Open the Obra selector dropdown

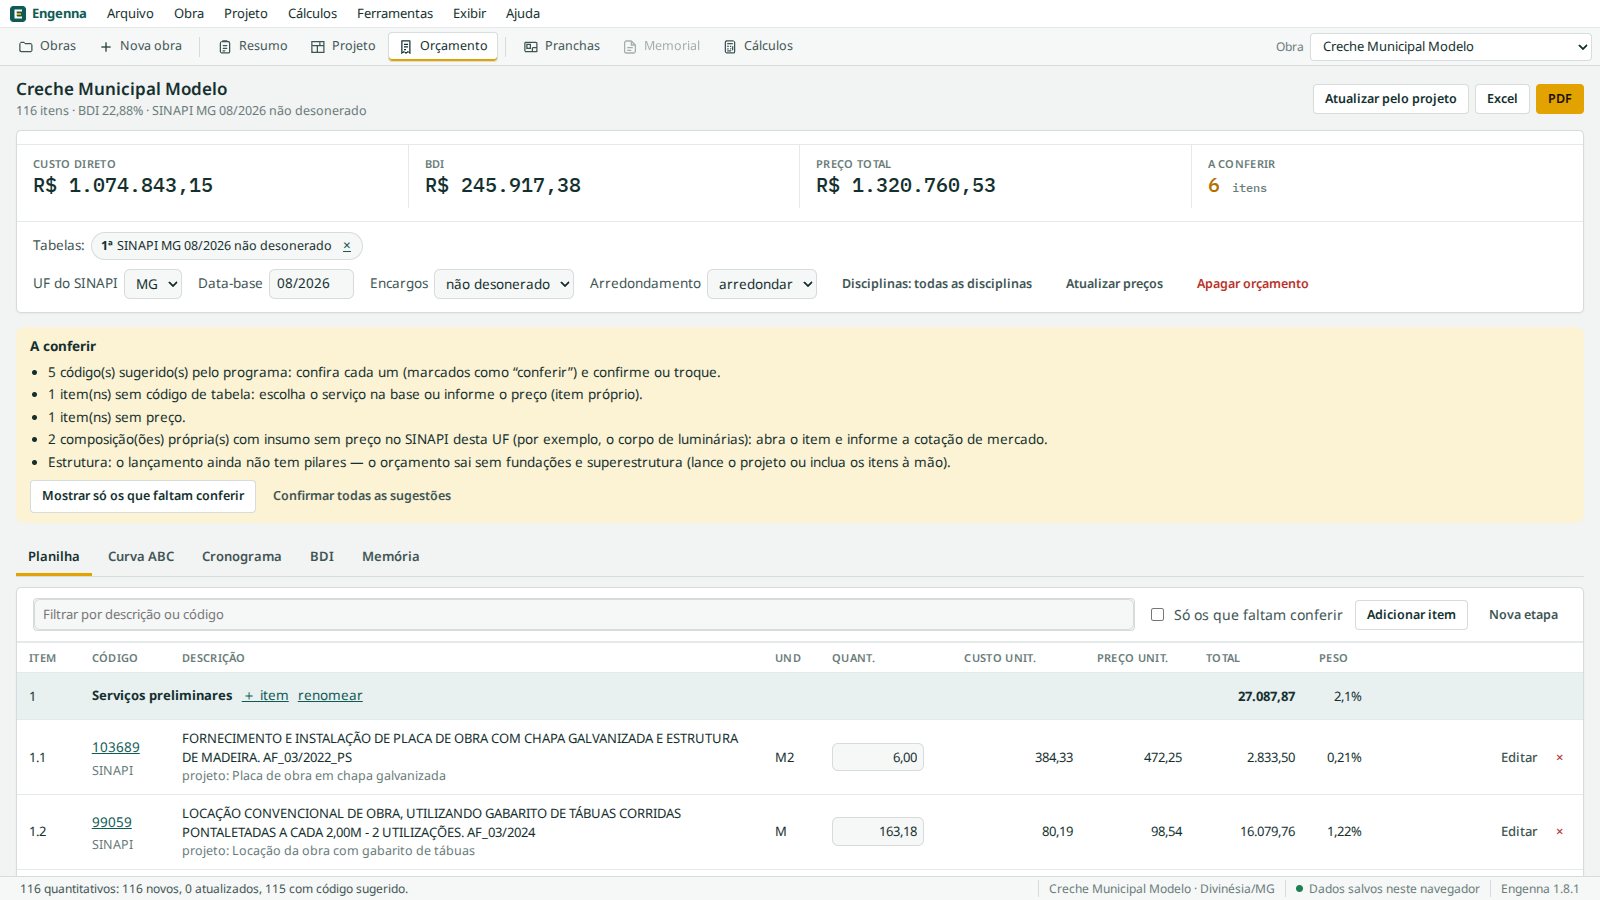(x=1450, y=47)
